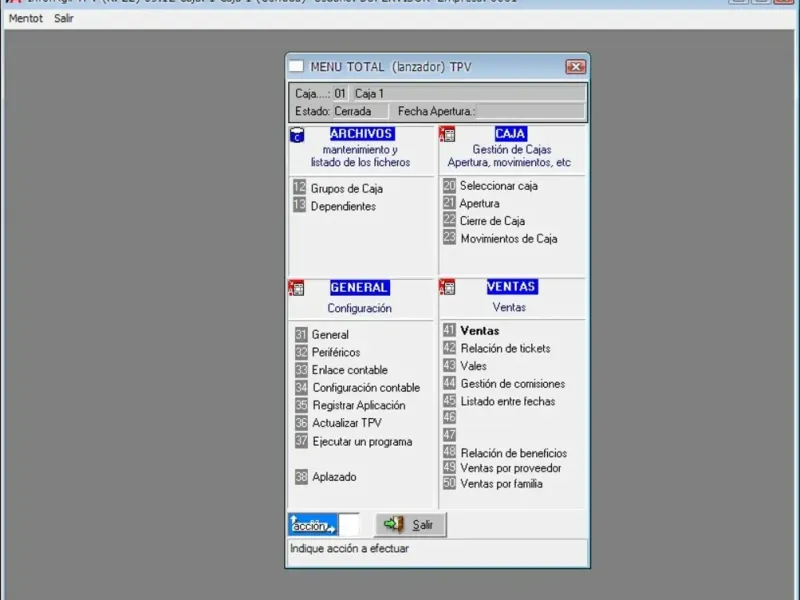Click number icon 43 for Vales
Image resolution: width=800 pixels, height=600 pixels.
[449, 365]
